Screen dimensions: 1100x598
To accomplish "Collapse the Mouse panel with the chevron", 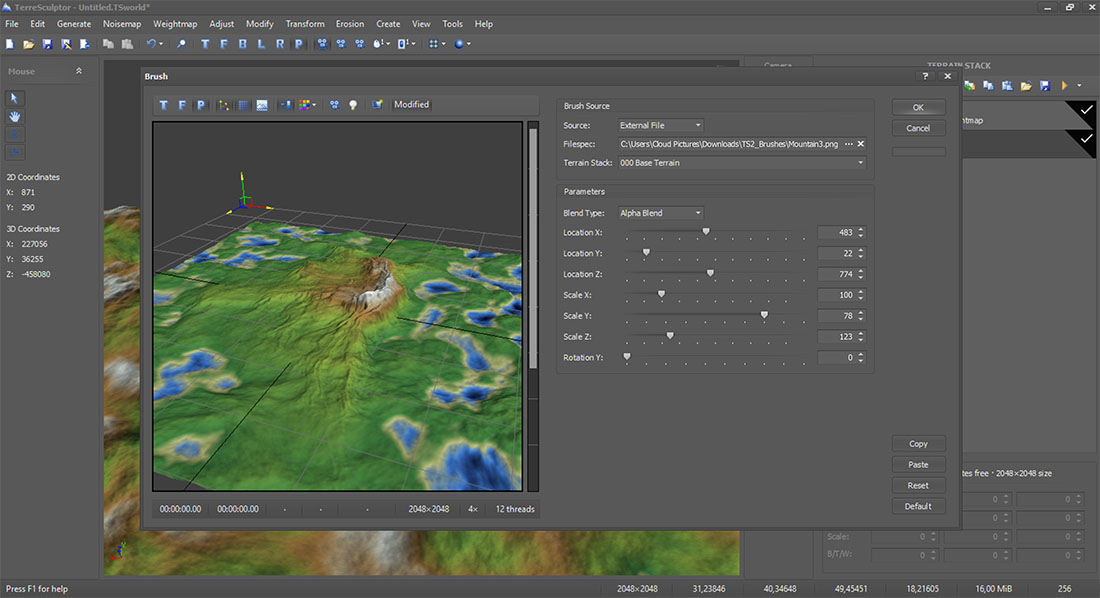I will tap(79, 71).
